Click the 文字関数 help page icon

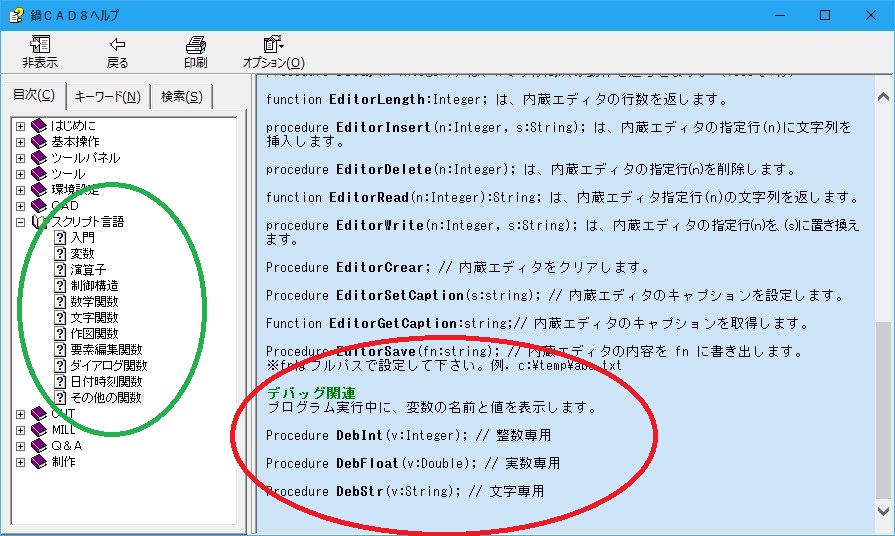coord(60,317)
